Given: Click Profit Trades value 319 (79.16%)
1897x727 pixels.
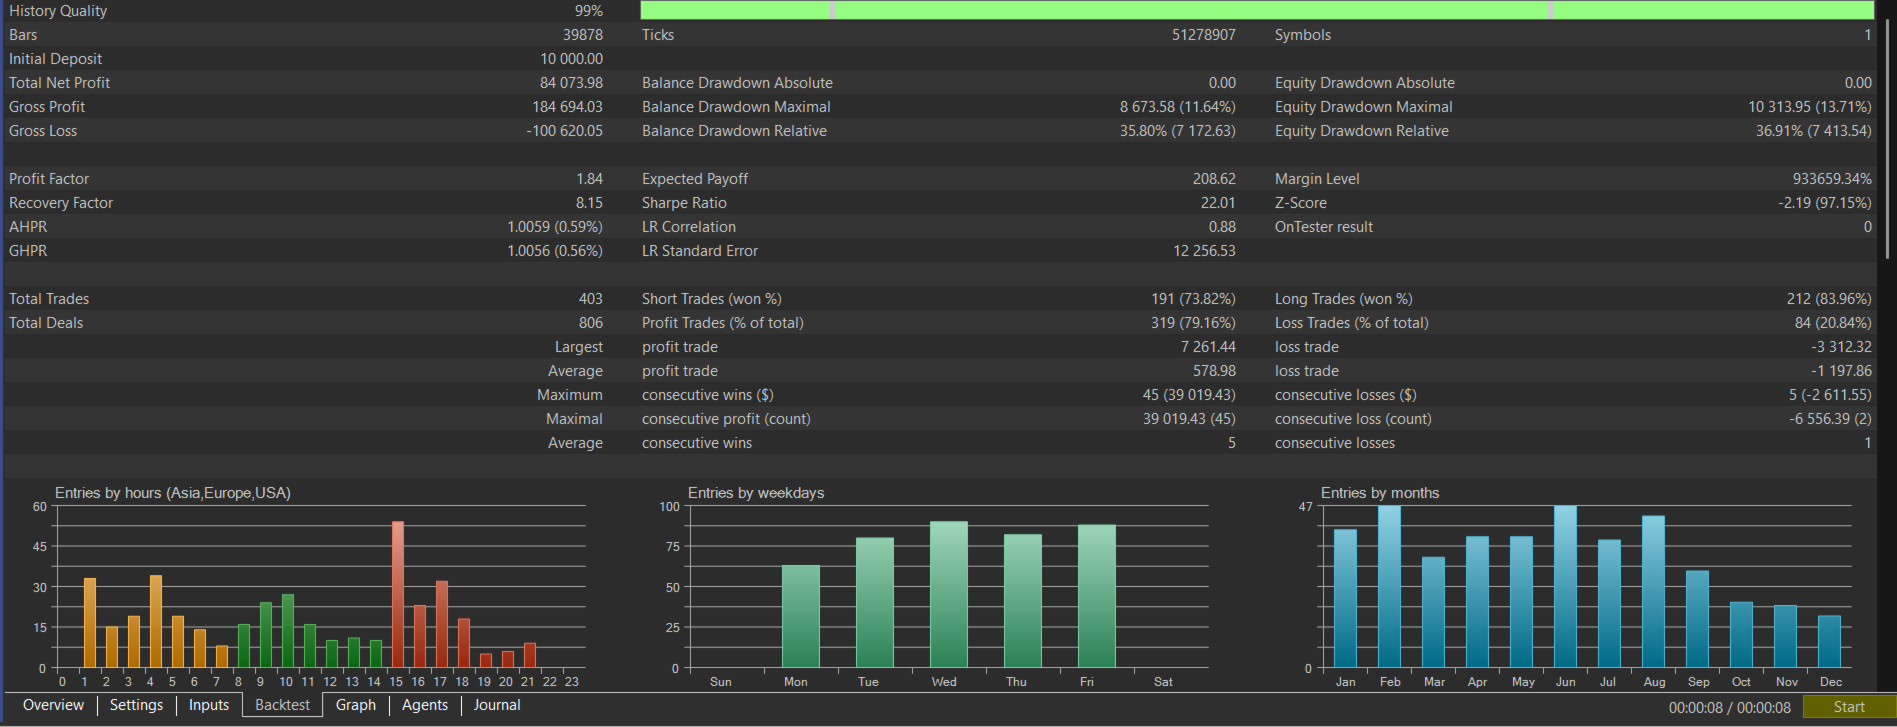Looking at the screenshot, I should point(1193,323).
